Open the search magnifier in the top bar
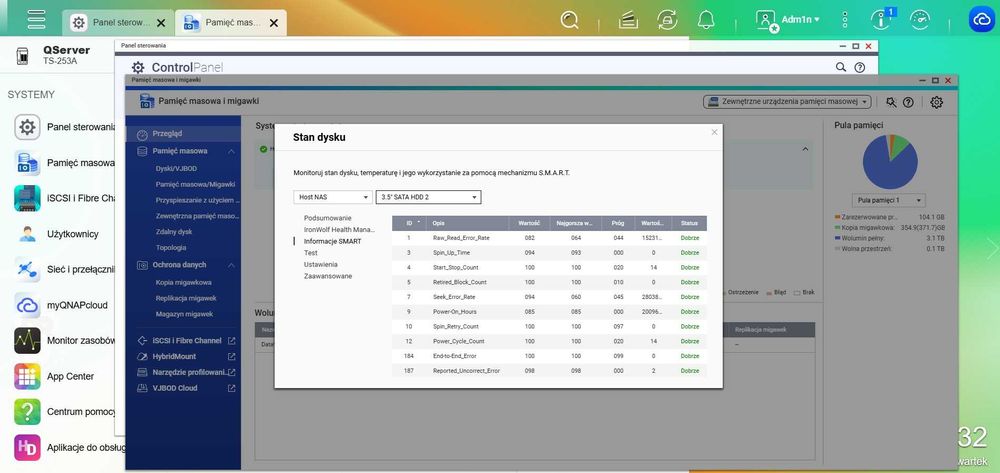Screen dimensions: 1000x473 pos(569,20)
